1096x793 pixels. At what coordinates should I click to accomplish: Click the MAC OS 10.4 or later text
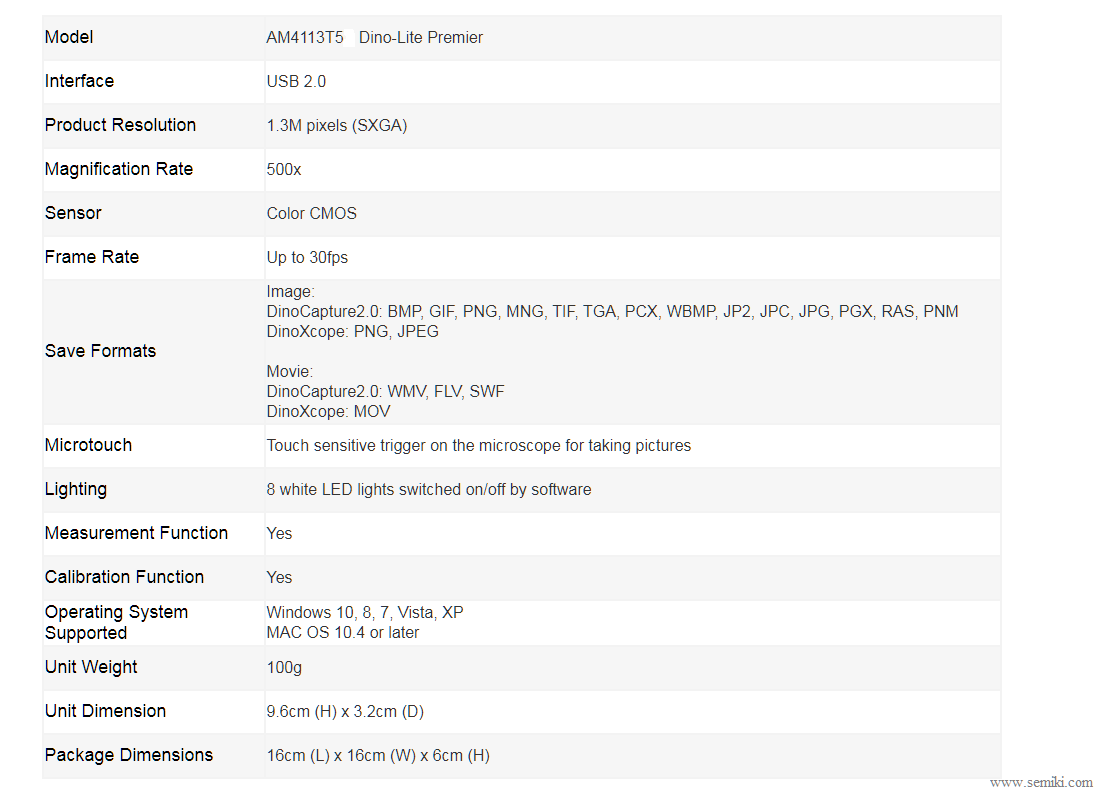(x=342, y=633)
